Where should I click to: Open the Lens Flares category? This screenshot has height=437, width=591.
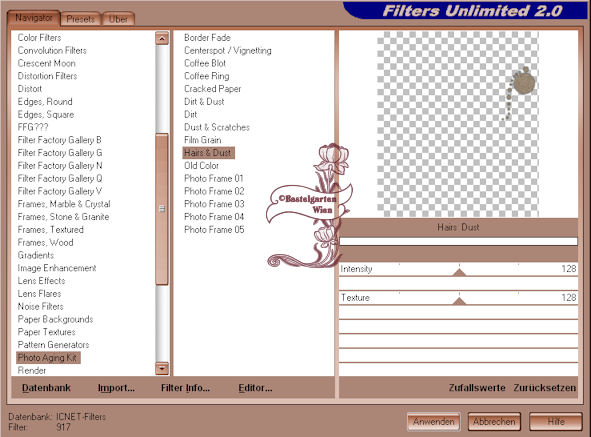point(39,294)
